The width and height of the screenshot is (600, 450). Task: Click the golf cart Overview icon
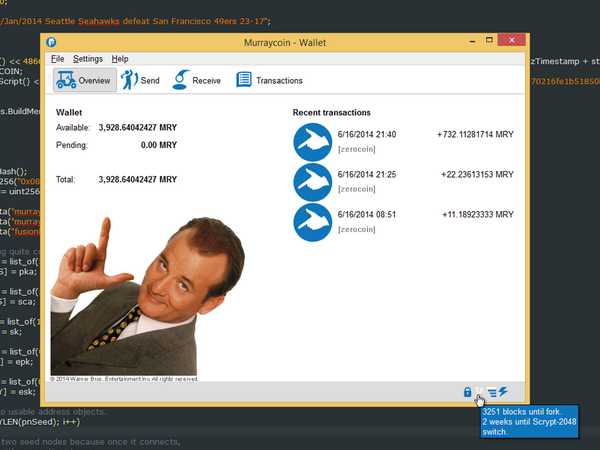[66, 80]
